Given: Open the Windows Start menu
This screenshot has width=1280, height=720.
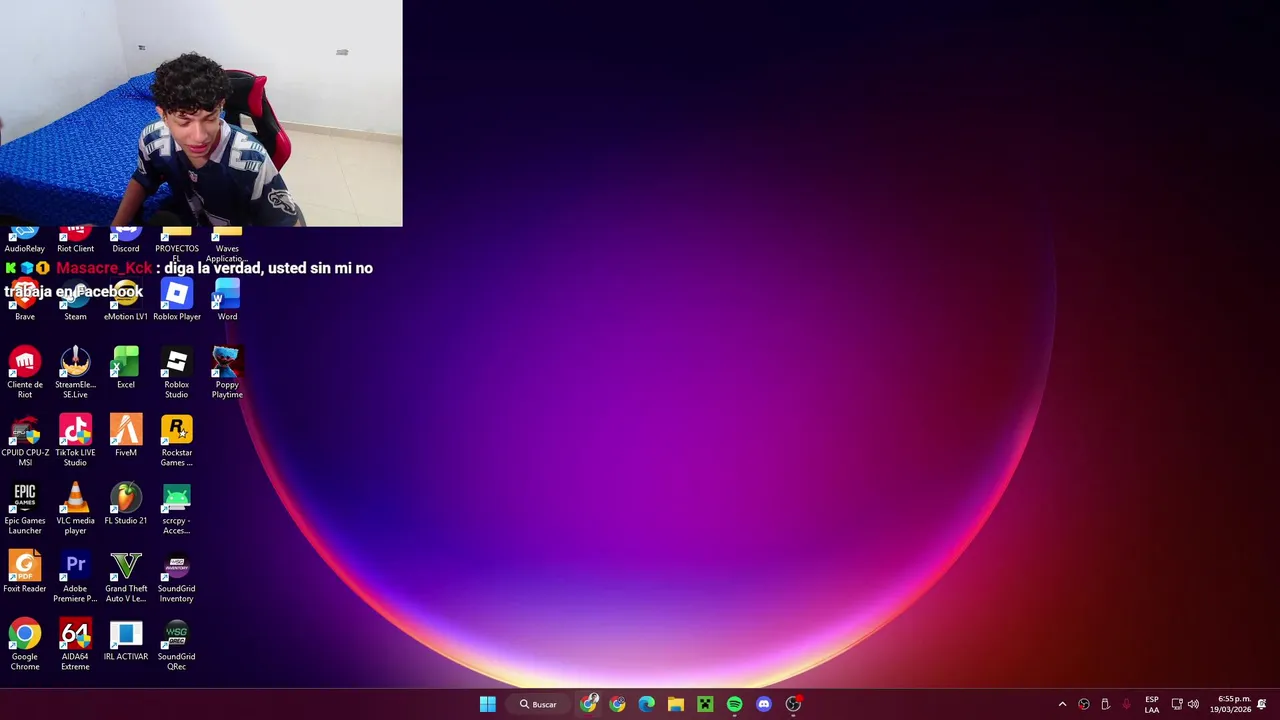Looking at the screenshot, I should (487, 704).
